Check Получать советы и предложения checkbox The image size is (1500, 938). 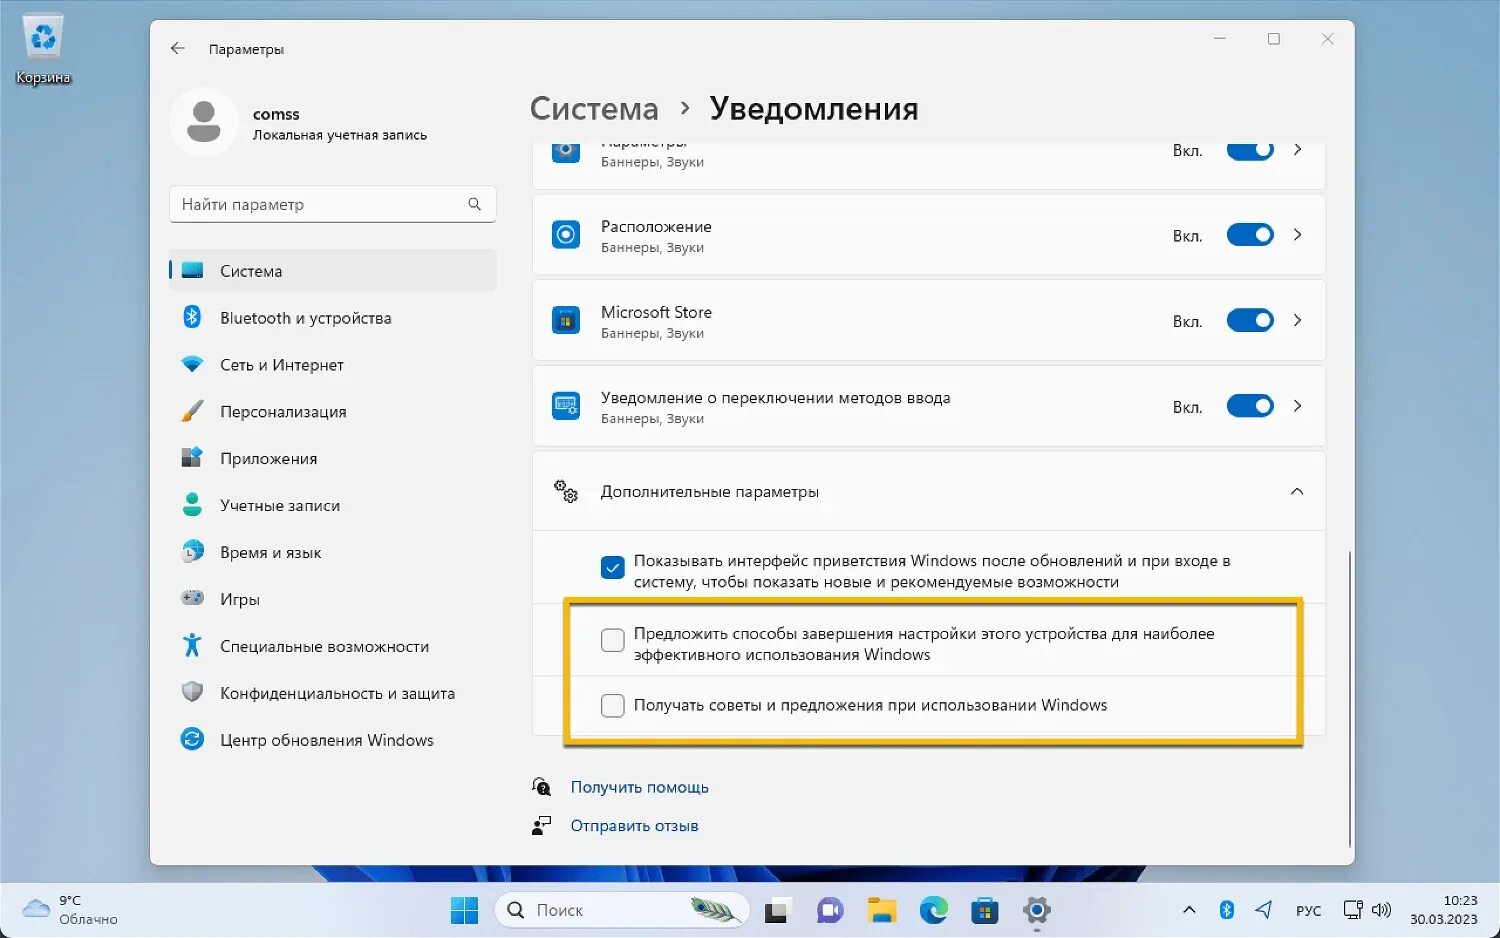(x=613, y=705)
